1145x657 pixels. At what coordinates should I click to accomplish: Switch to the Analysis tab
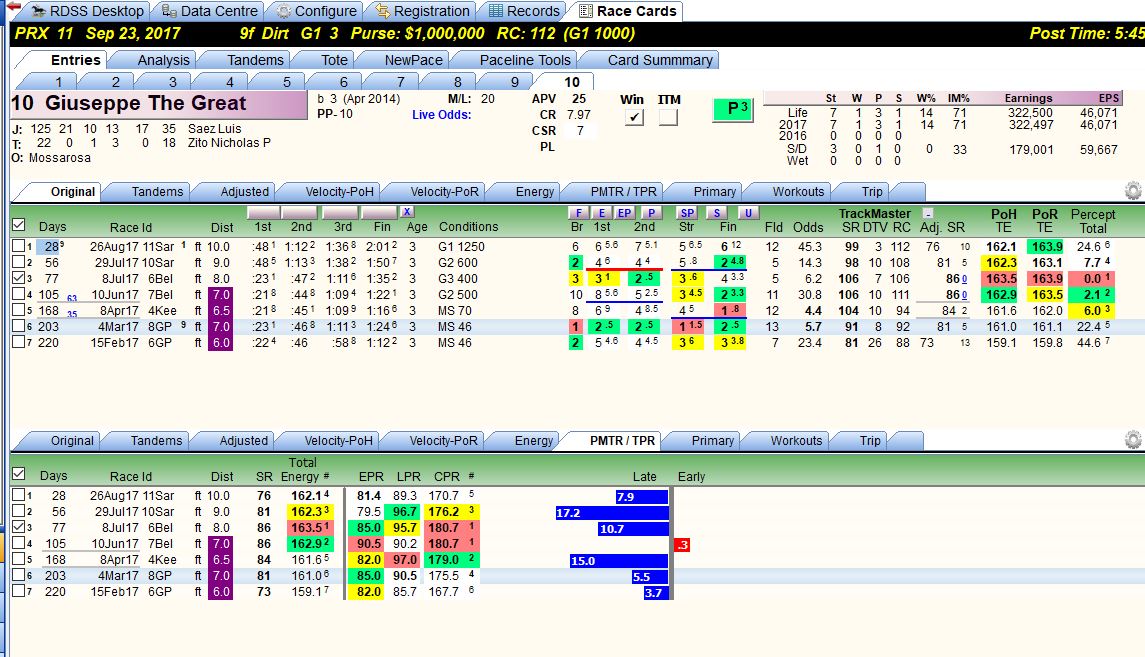pyautogui.click(x=163, y=60)
